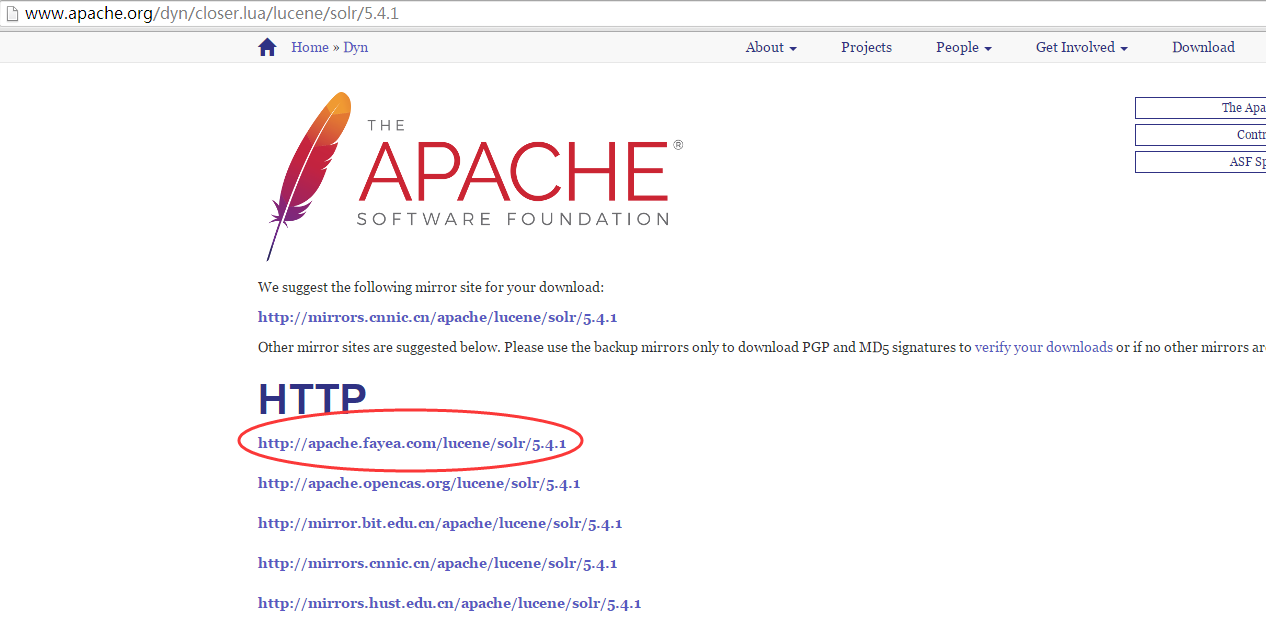Click the Apache feather logo
Viewport: 1266px width, 641px height.
pos(308,176)
